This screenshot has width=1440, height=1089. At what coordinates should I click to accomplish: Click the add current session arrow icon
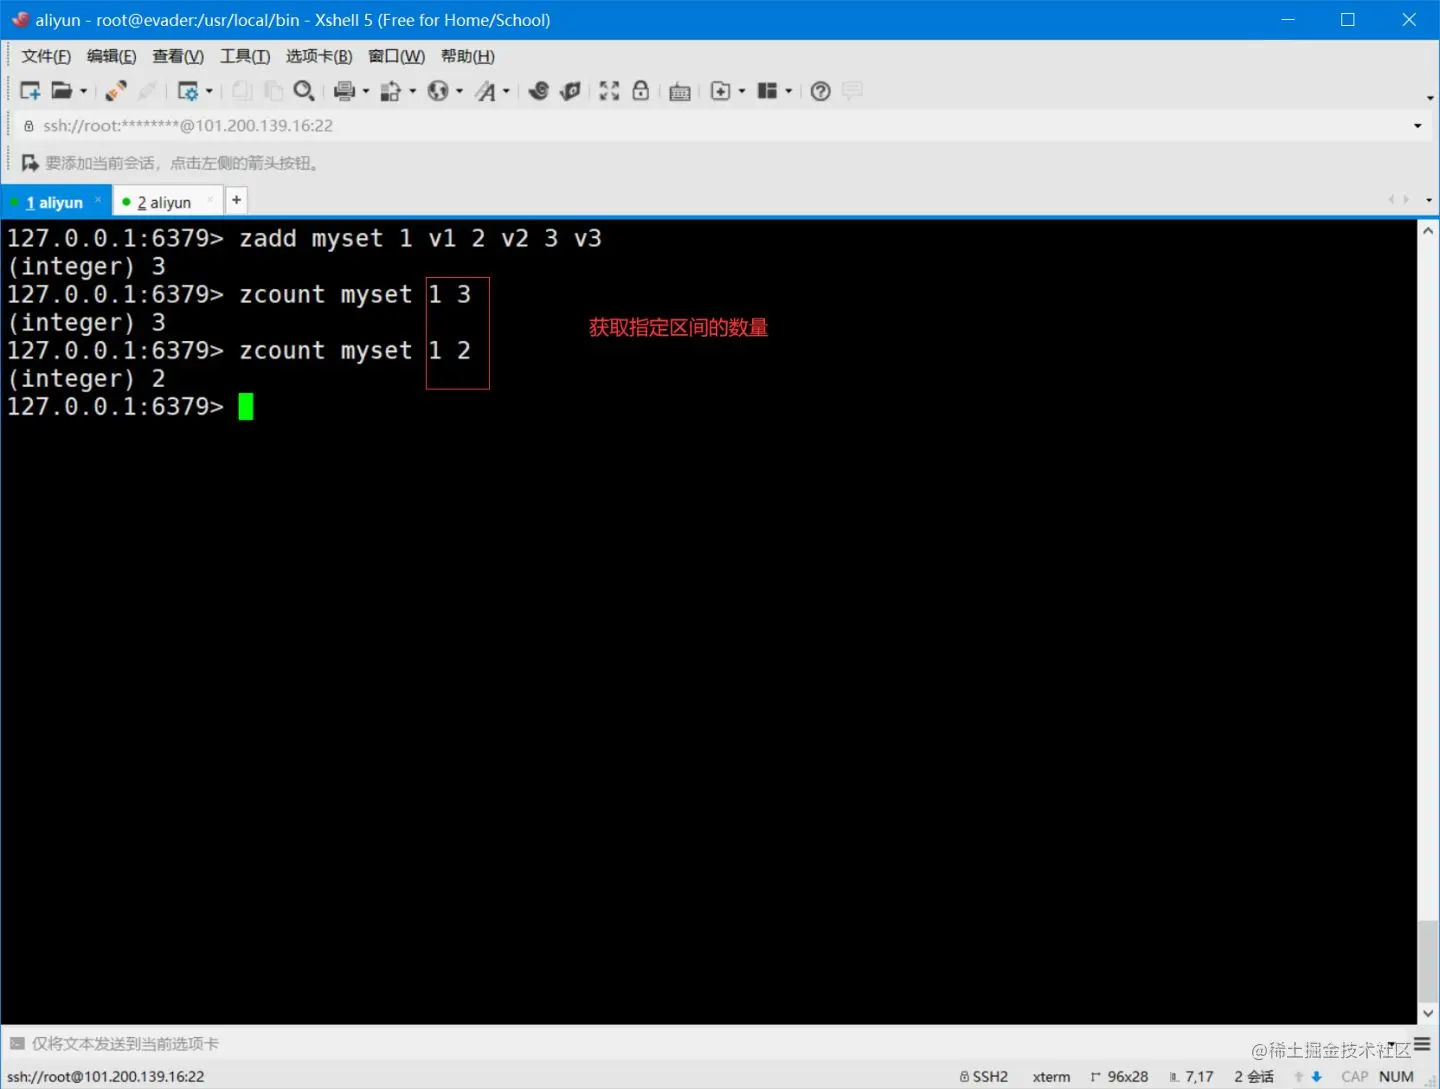[30, 163]
